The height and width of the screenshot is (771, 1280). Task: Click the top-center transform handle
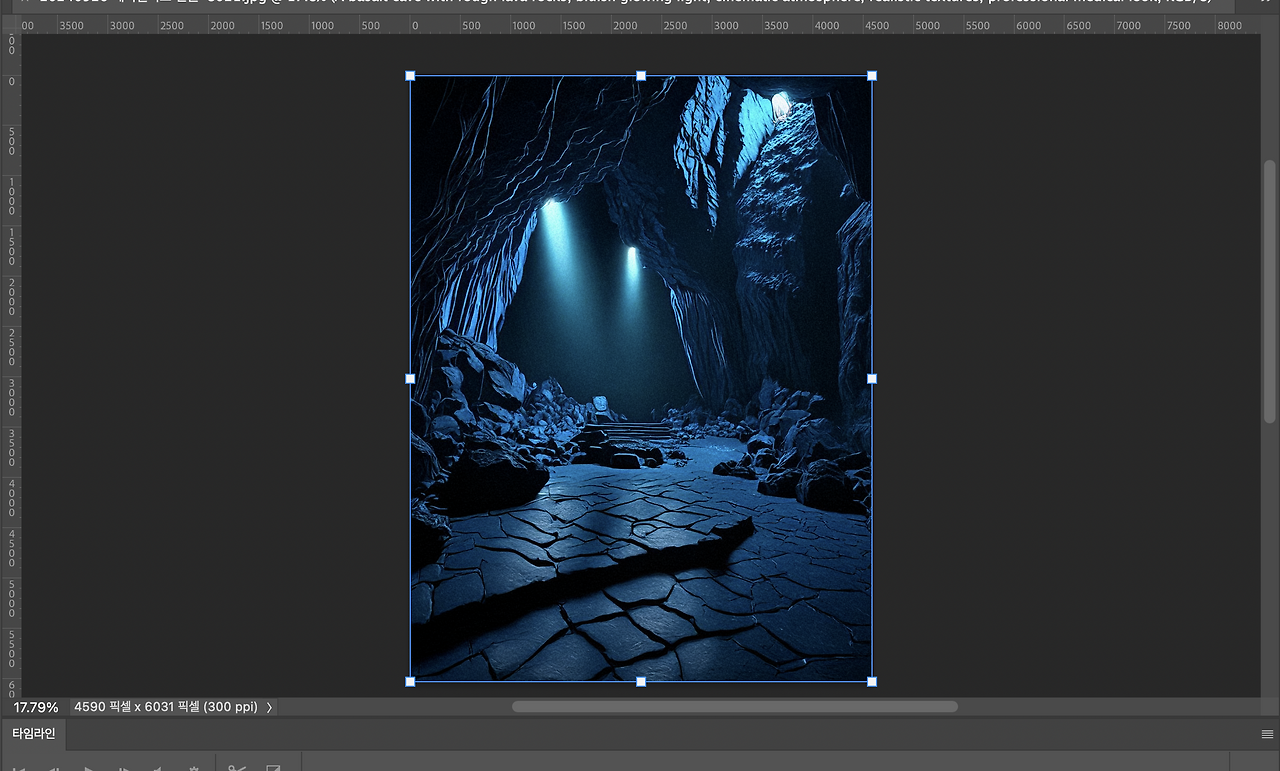click(641, 76)
